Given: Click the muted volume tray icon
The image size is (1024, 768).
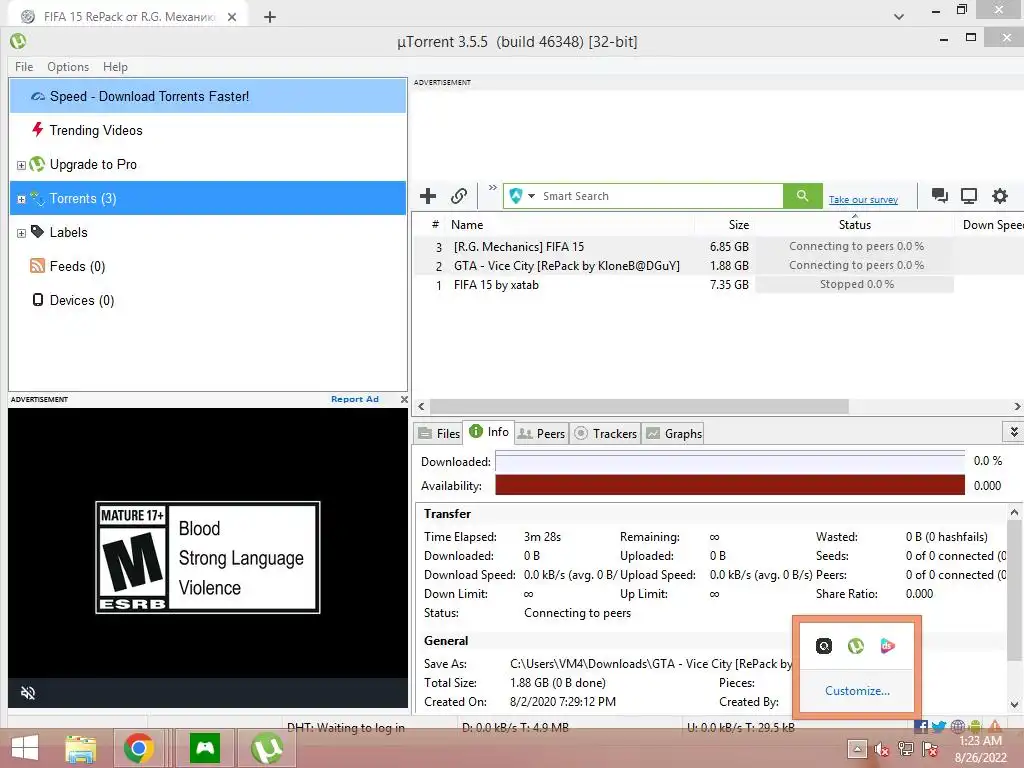Looking at the screenshot, I should pos(882,749).
